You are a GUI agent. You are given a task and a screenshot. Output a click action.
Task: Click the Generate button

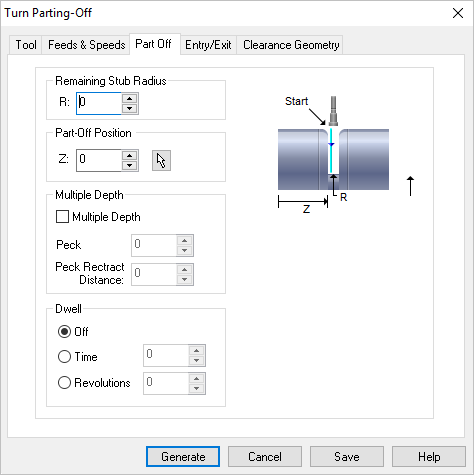point(183,457)
